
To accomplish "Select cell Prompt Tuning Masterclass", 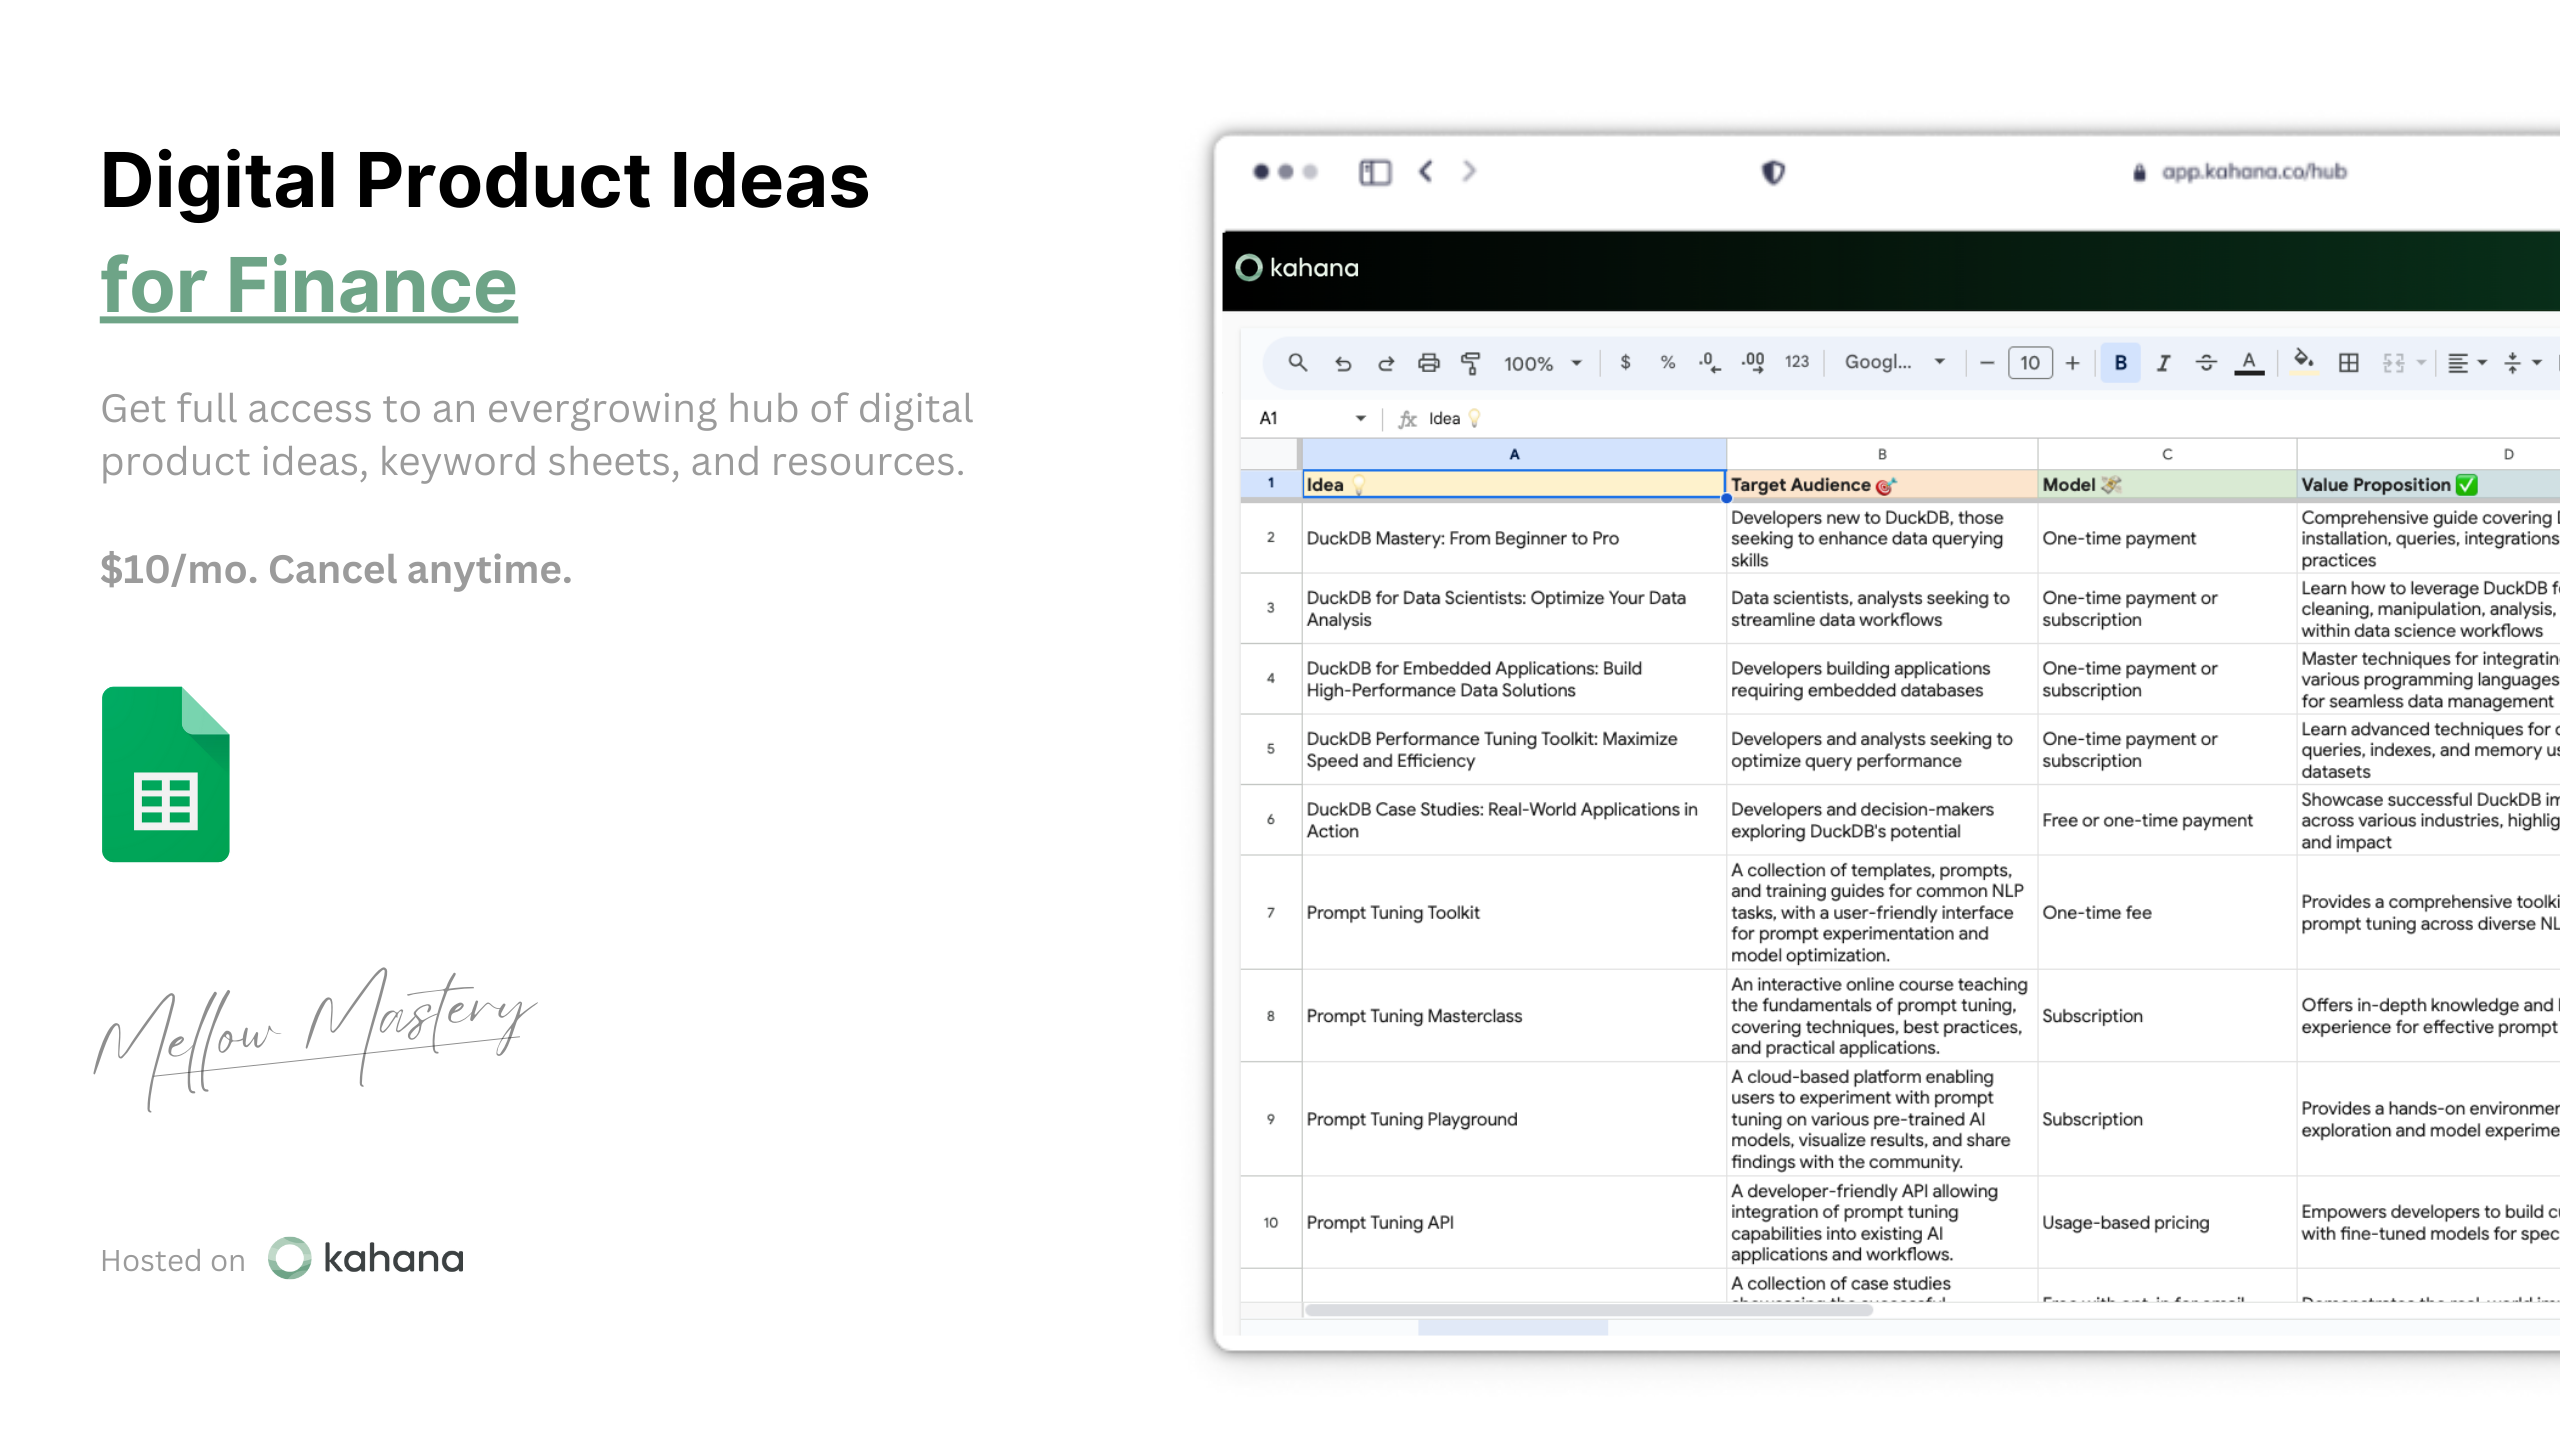I will coord(1514,1016).
